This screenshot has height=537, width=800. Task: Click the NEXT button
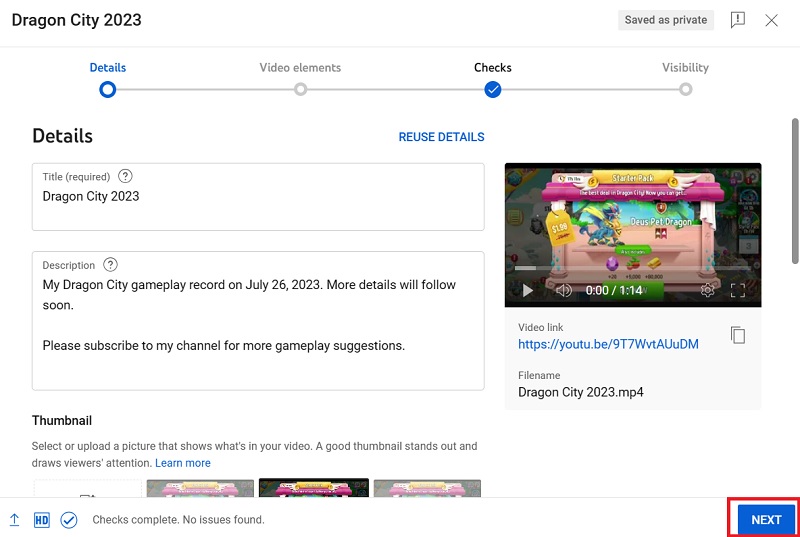pos(766,520)
